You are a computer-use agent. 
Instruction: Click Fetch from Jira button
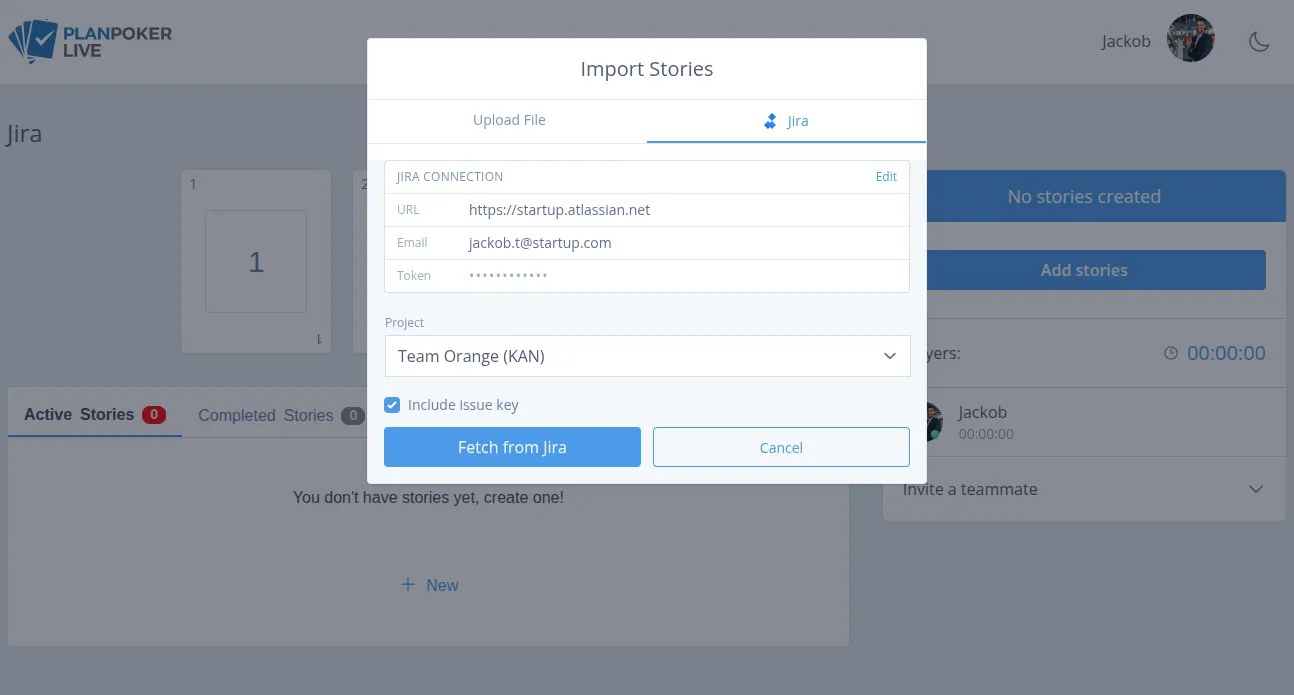pyautogui.click(x=512, y=447)
